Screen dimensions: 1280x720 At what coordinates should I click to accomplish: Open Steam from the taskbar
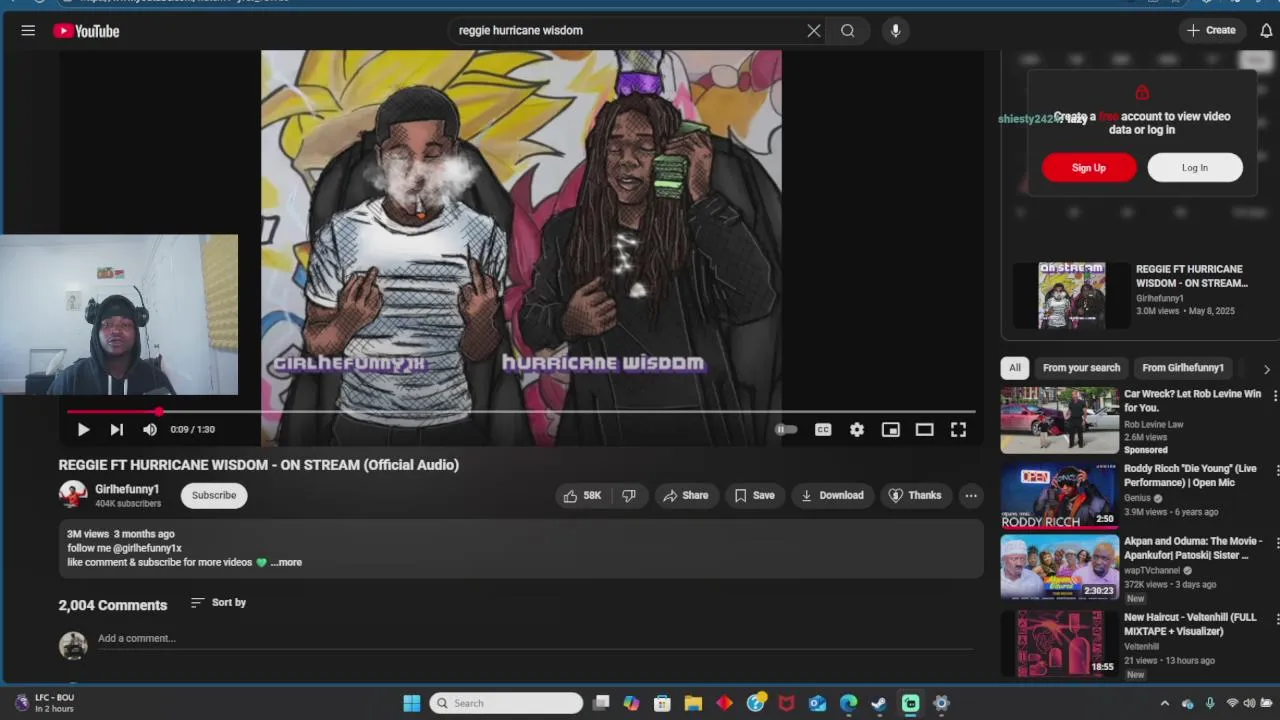tap(879, 703)
